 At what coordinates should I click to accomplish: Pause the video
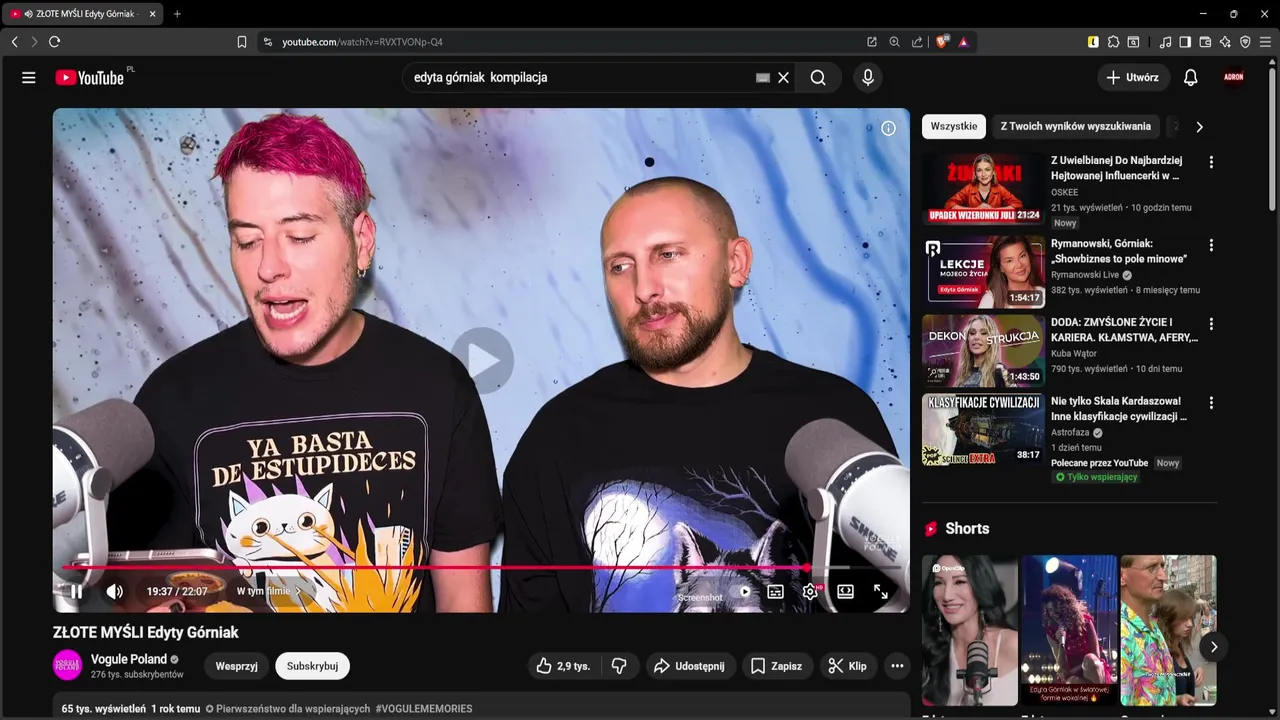coord(76,591)
